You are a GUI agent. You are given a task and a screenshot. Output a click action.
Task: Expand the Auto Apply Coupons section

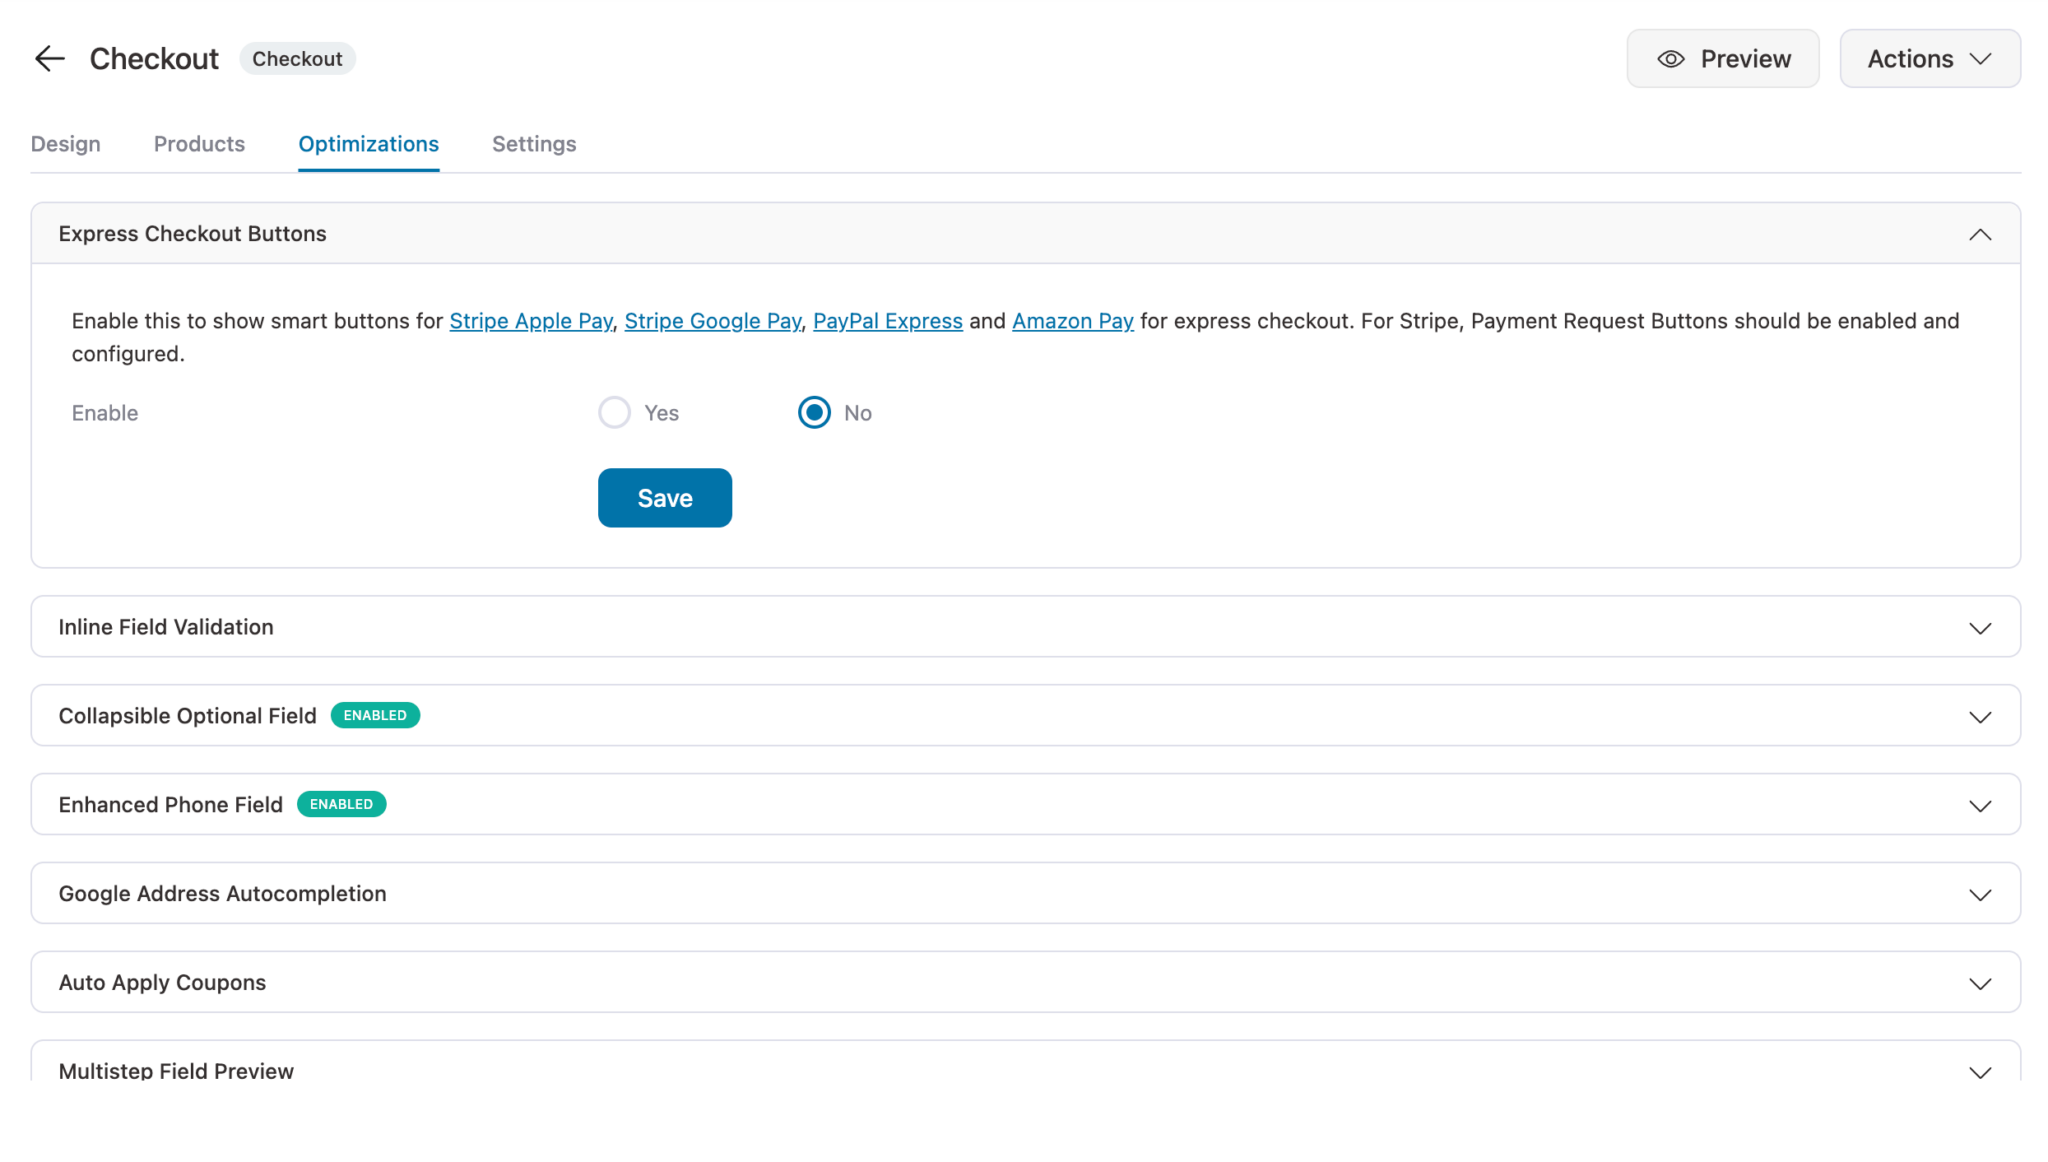pyautogui.click(x=1980, y=982)
